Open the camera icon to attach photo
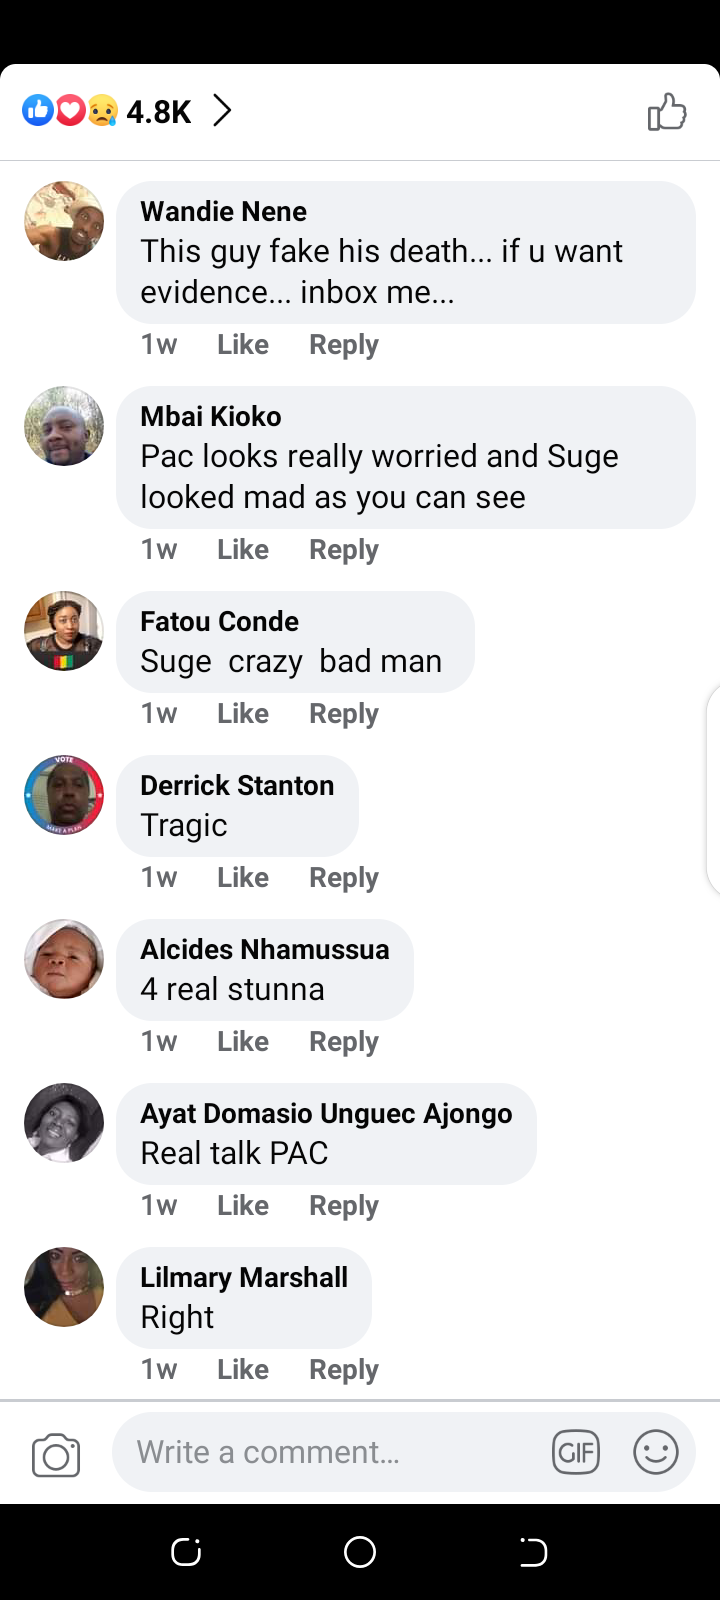 (x=56, y=1455)
